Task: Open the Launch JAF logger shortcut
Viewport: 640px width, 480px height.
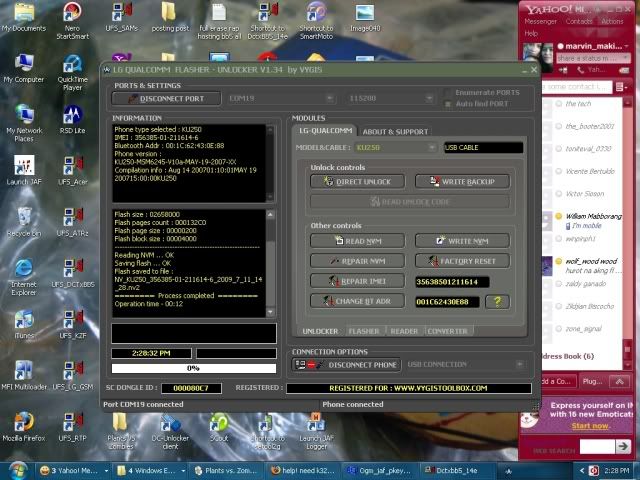Action: (316, 431)
